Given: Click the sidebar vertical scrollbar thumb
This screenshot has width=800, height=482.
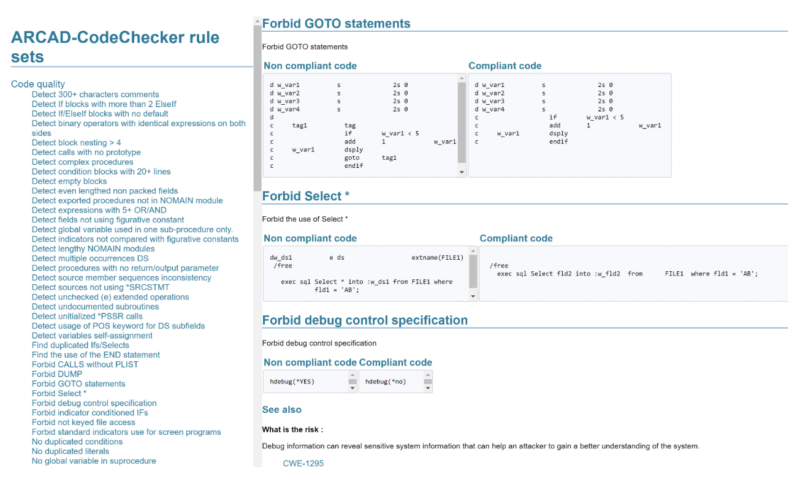Looking at the screenshot, I should point(257,107).
